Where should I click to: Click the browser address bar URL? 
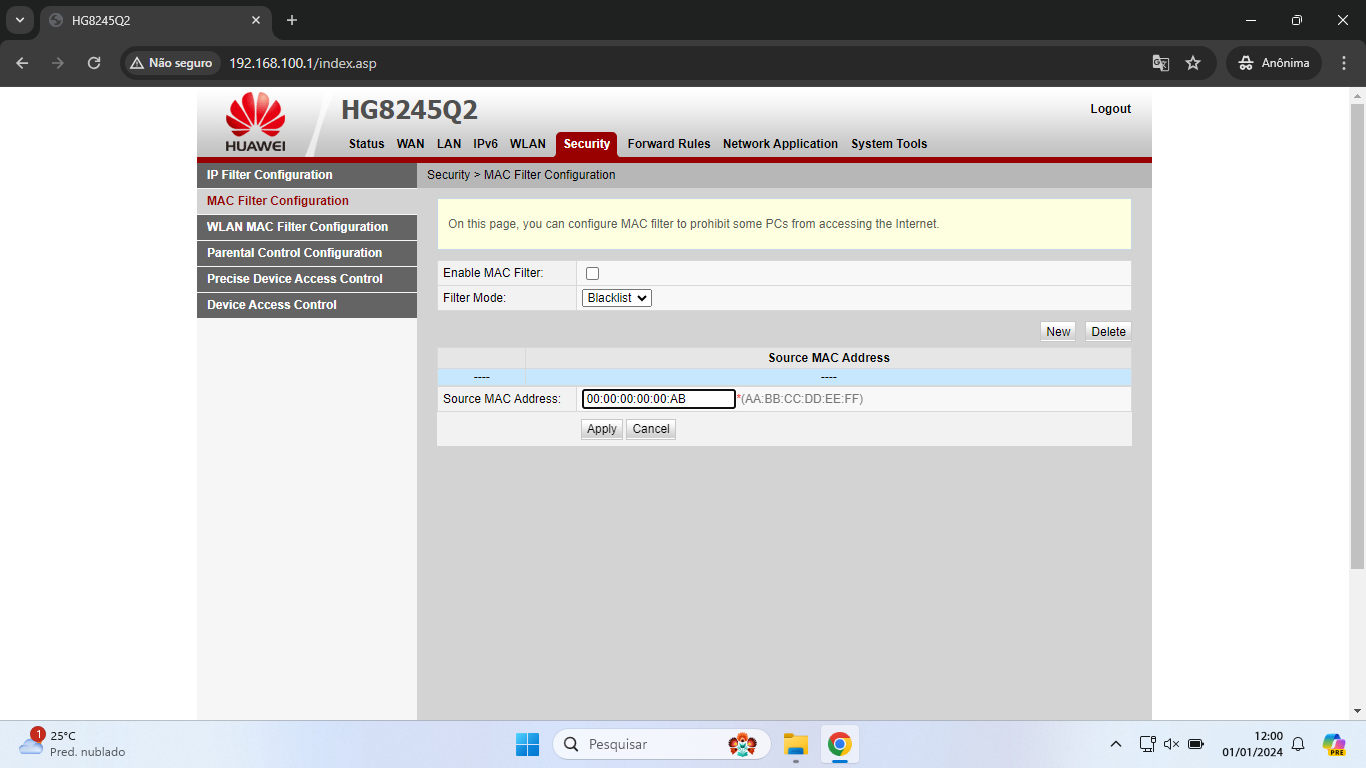[303, 63]
